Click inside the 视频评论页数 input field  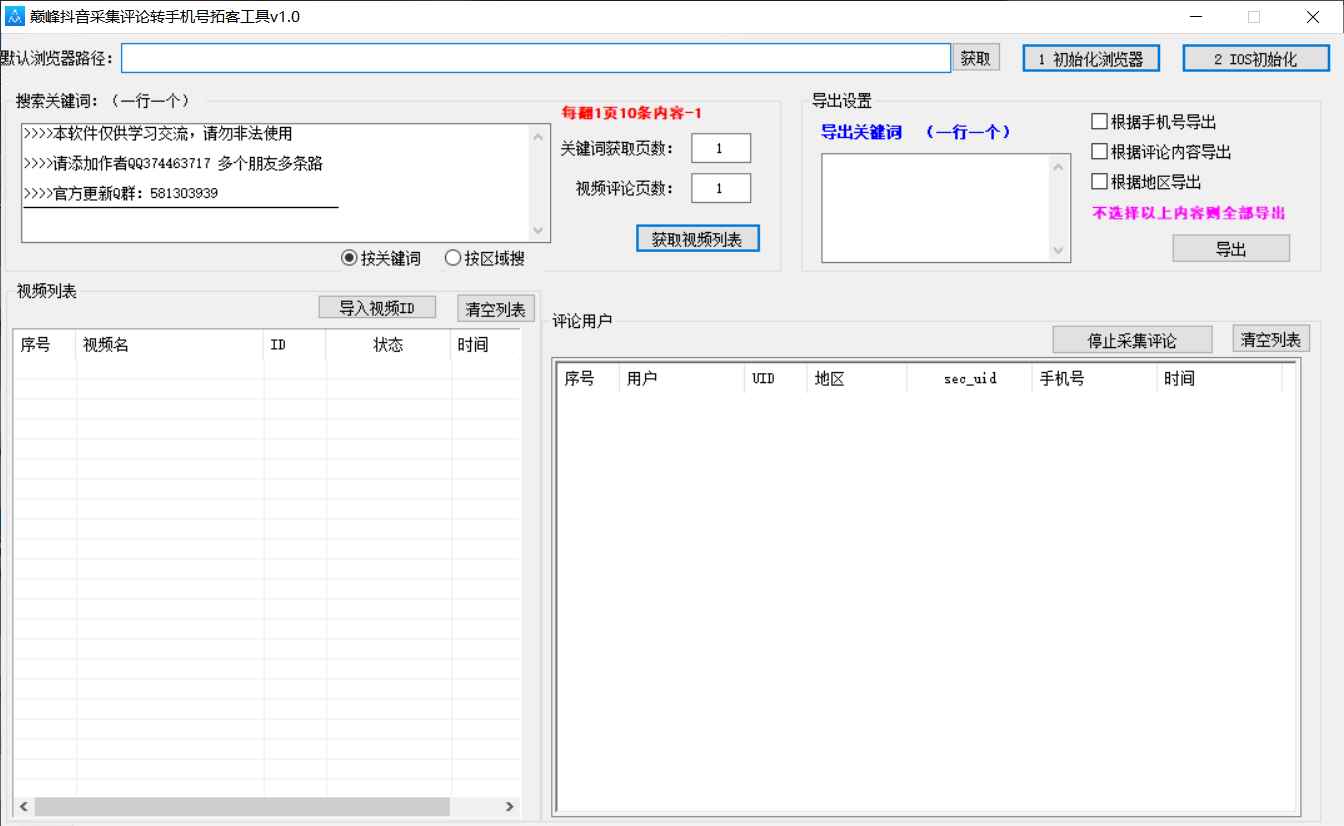coord(720,187)
